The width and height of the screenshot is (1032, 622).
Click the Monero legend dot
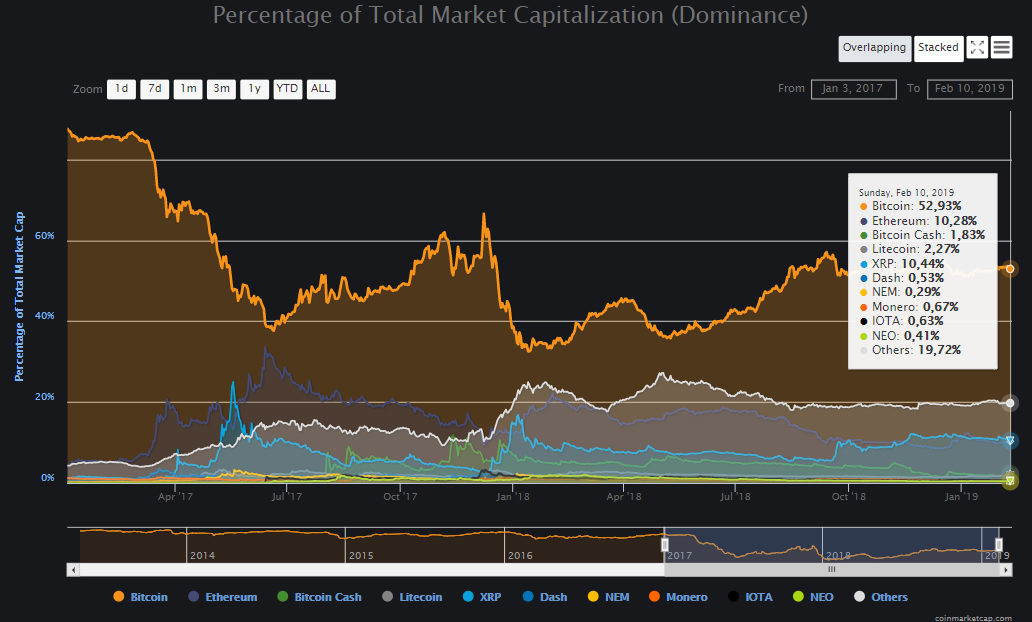pyautogui.click(x=655, y=597)
